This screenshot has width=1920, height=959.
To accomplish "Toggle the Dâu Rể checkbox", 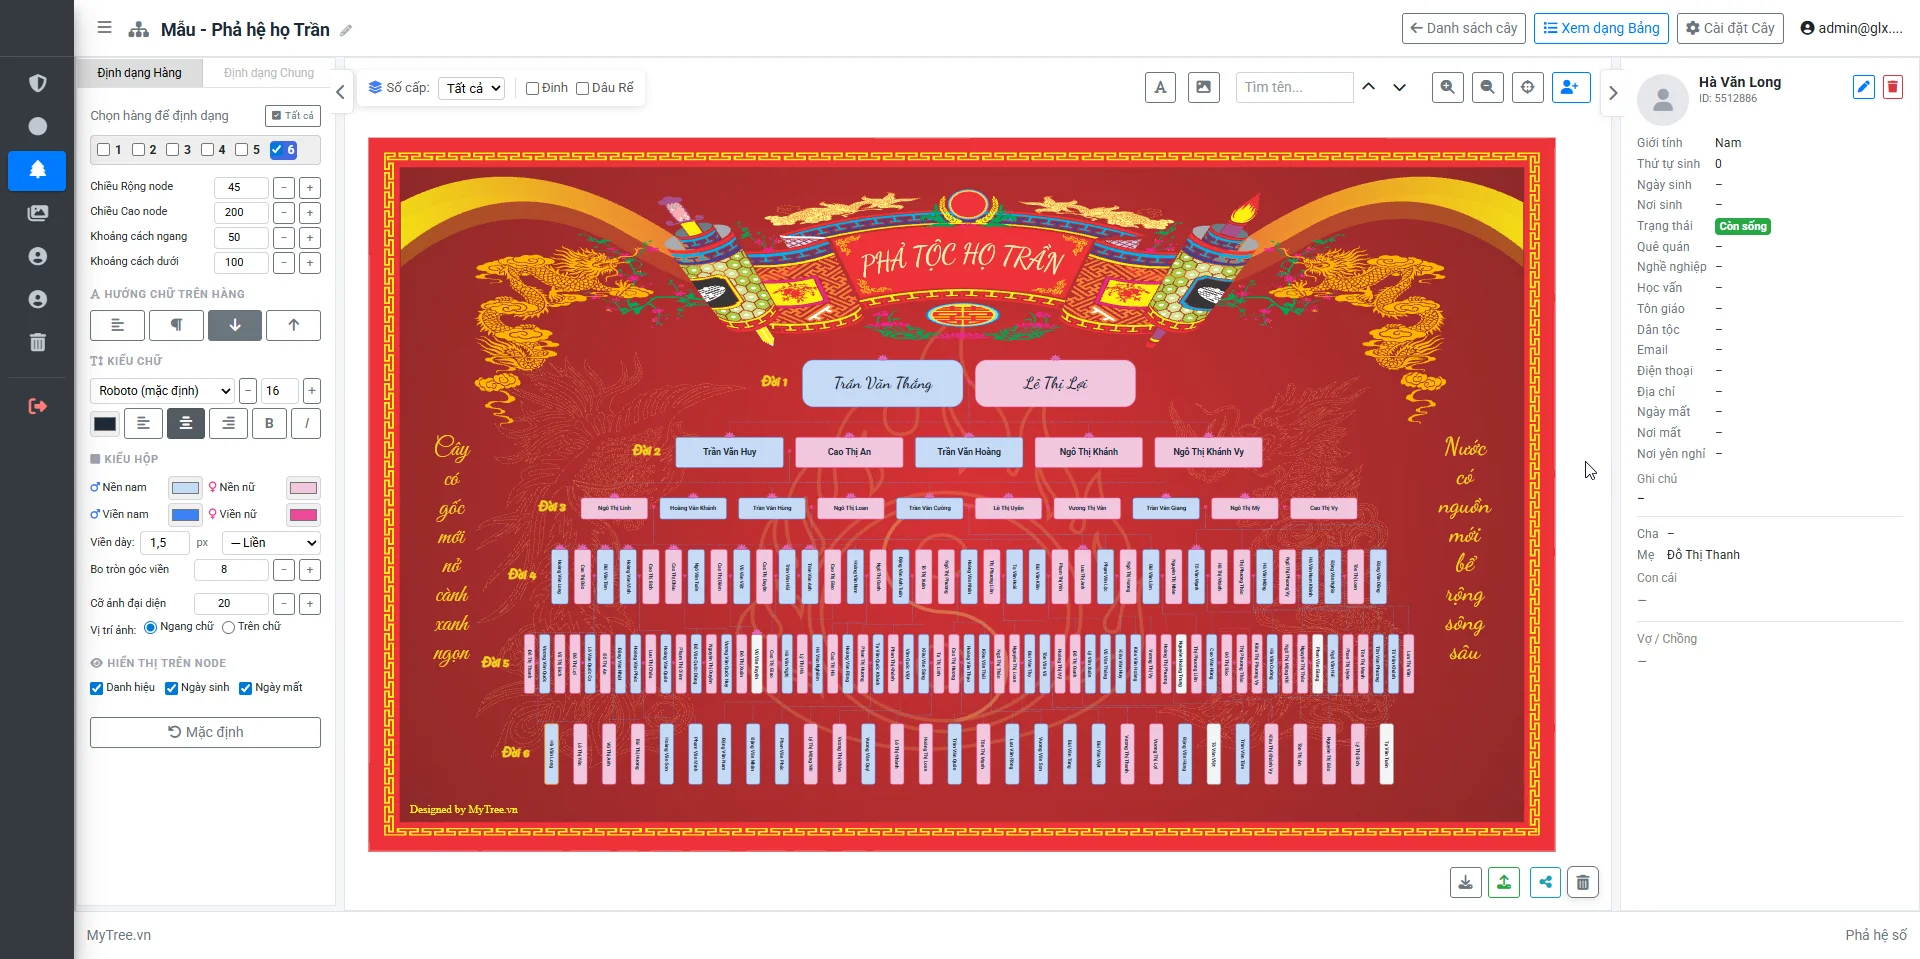I will coord(583,88).
